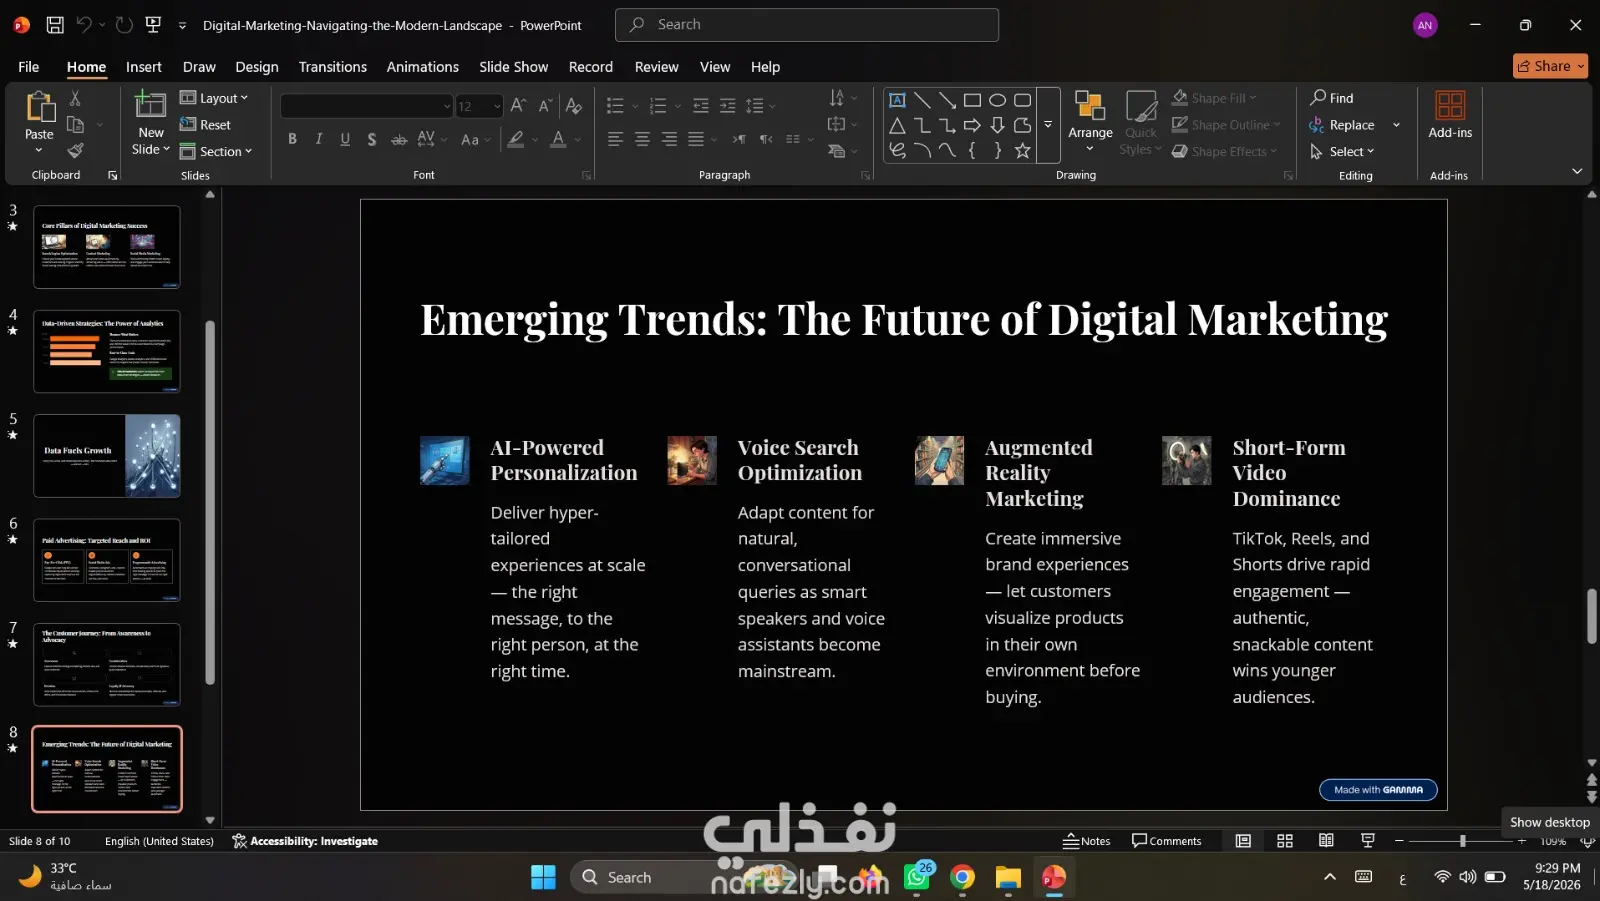Click the Paste clipboard icon
Viewport: 1600px width, 901px height.
coord(39,108)
